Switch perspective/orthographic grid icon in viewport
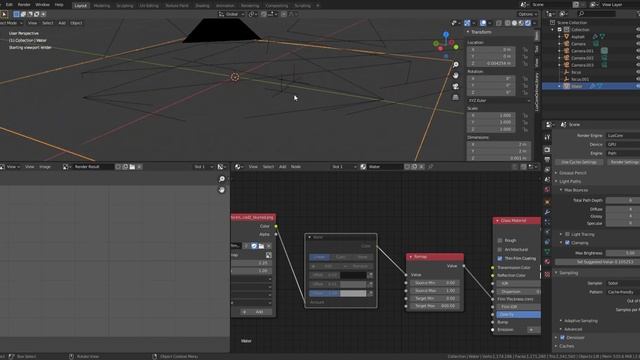The width and height of the screenshot is (640, 360). point(456,98)
